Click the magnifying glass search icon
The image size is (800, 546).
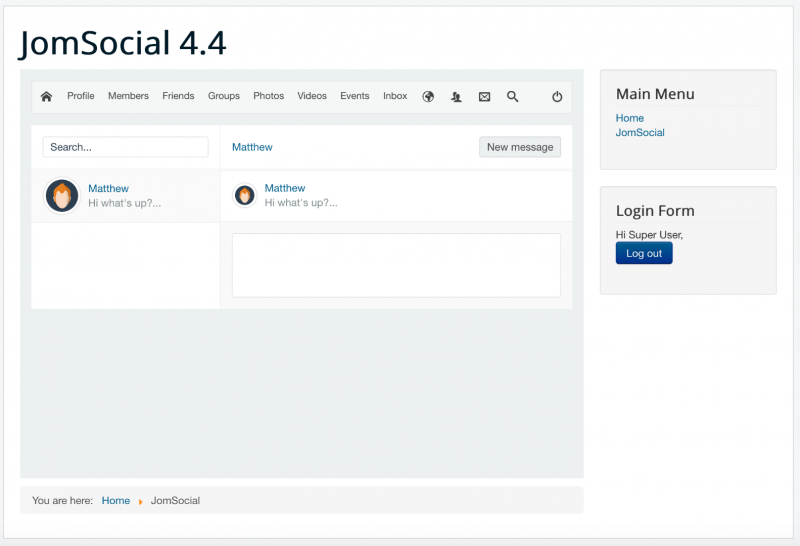click(x=512, y=96)
